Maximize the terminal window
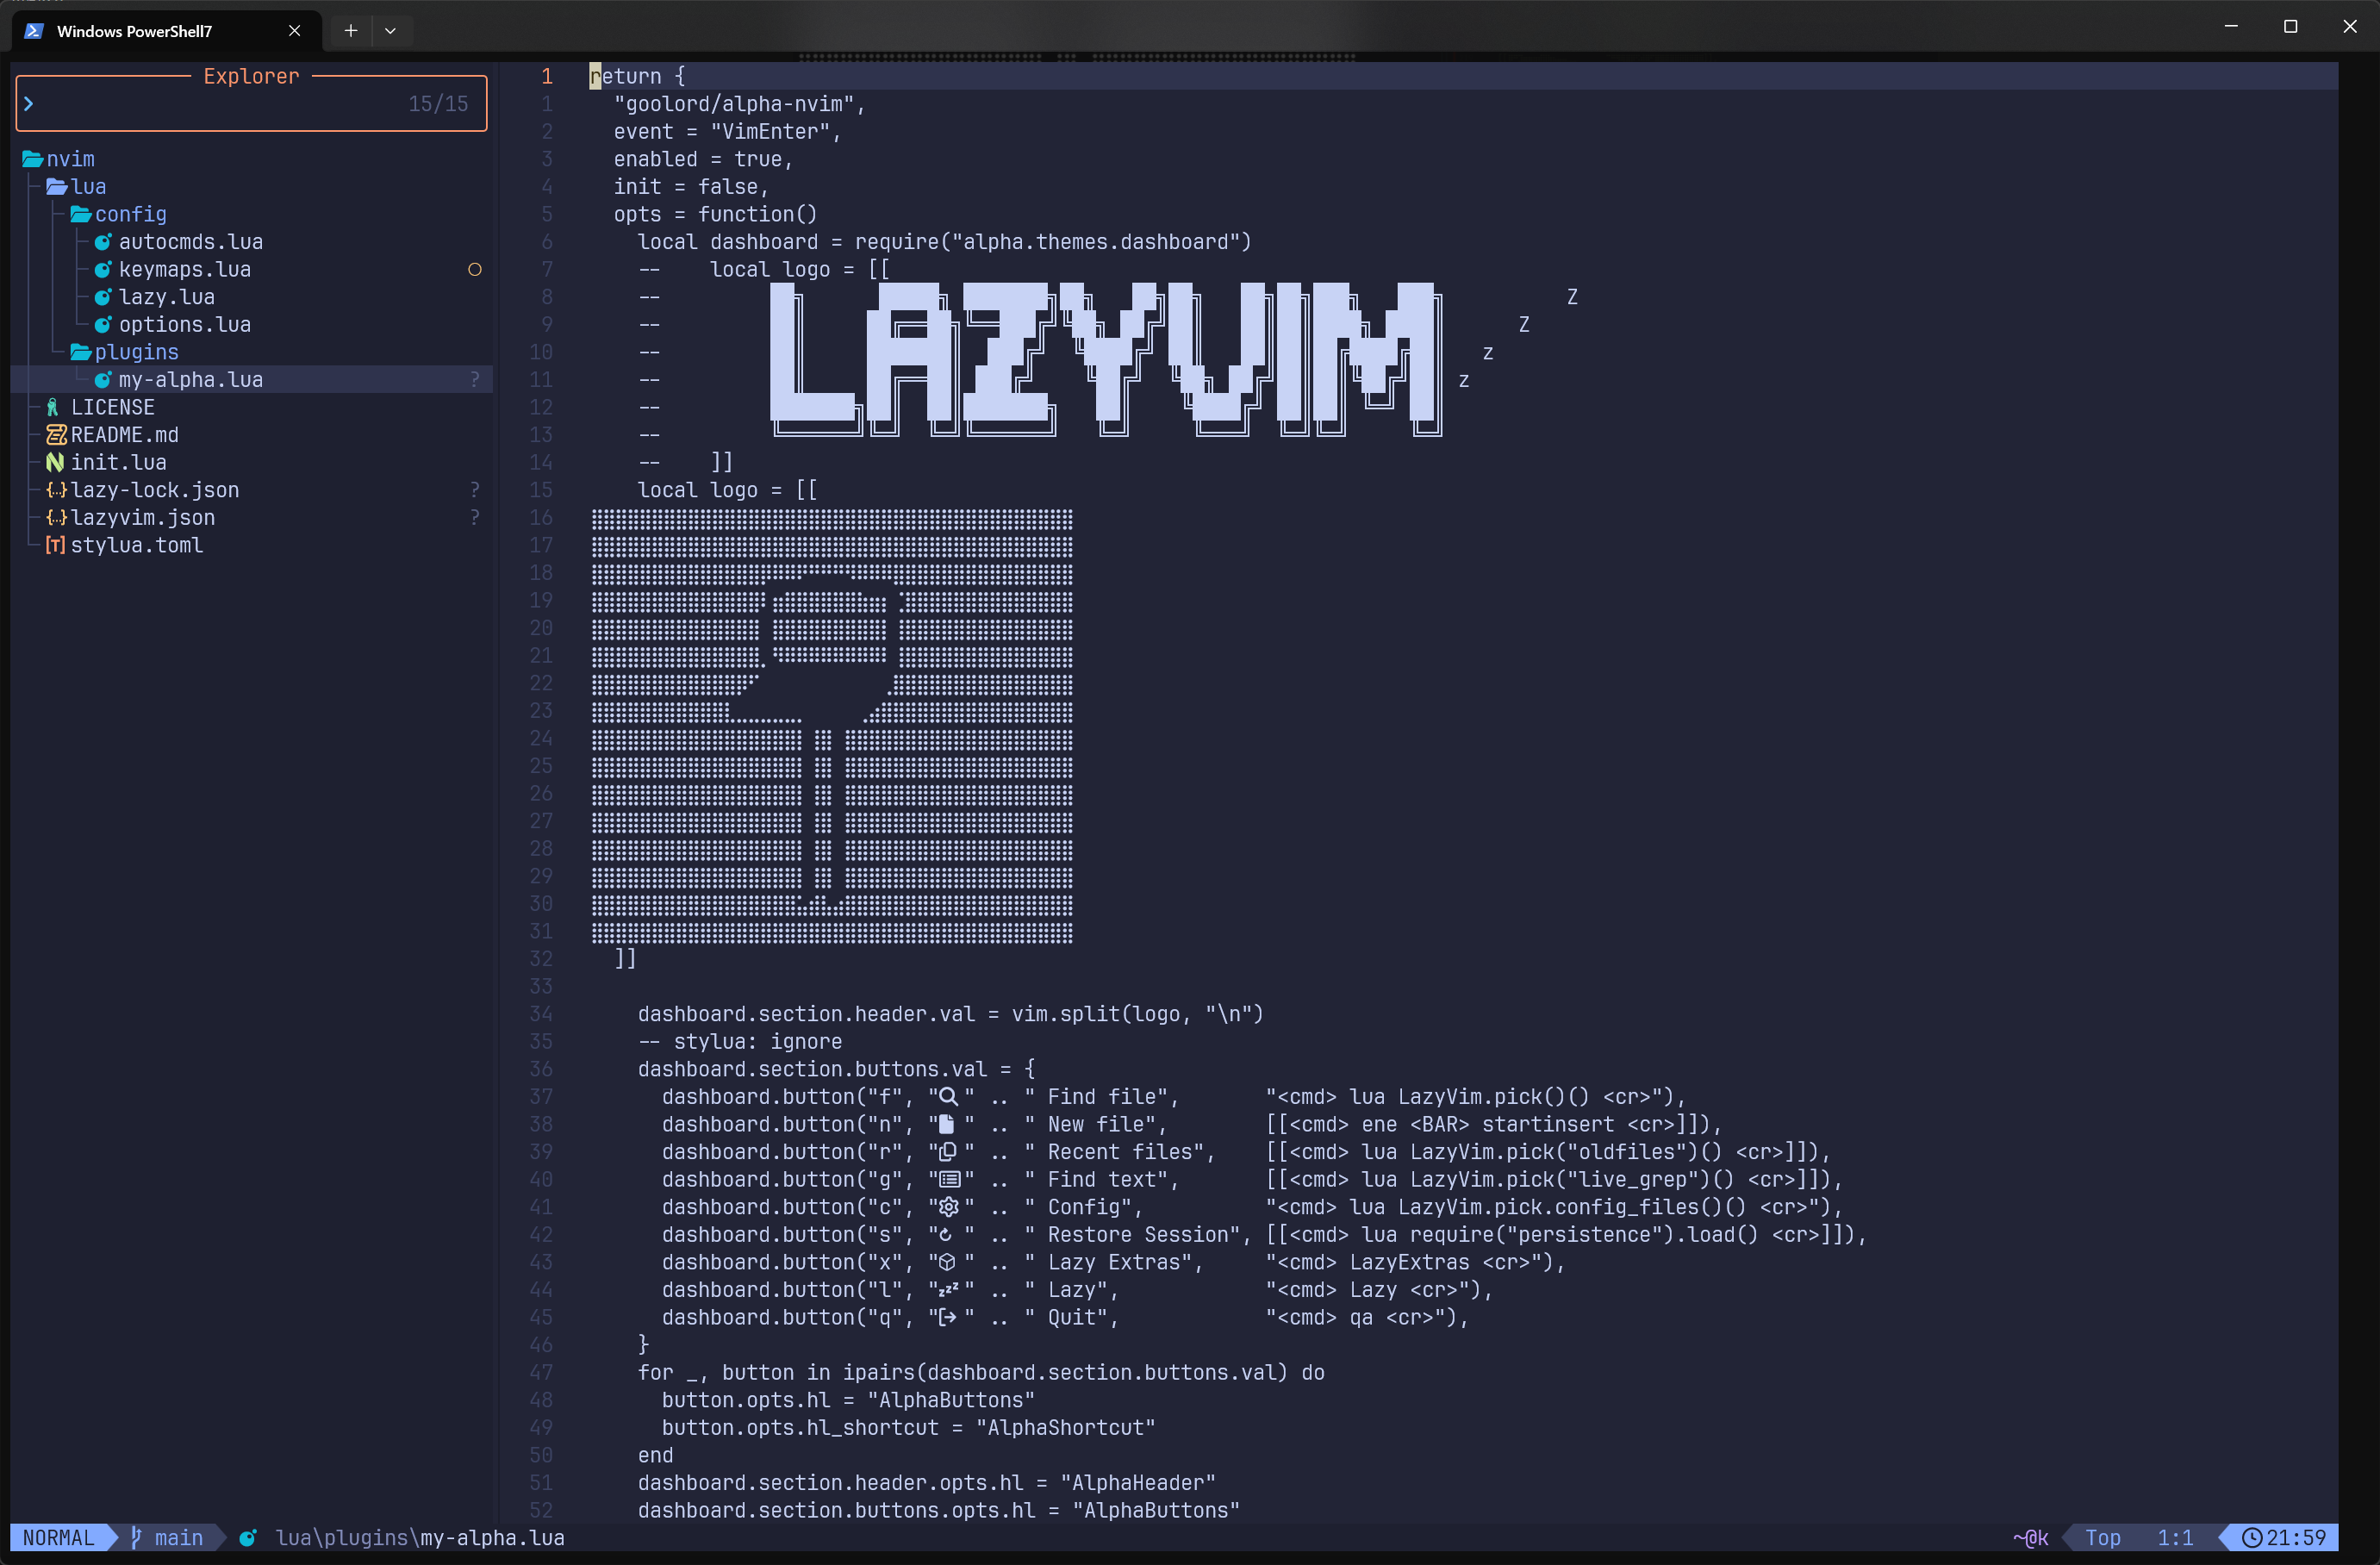 tap(2291, 27)
